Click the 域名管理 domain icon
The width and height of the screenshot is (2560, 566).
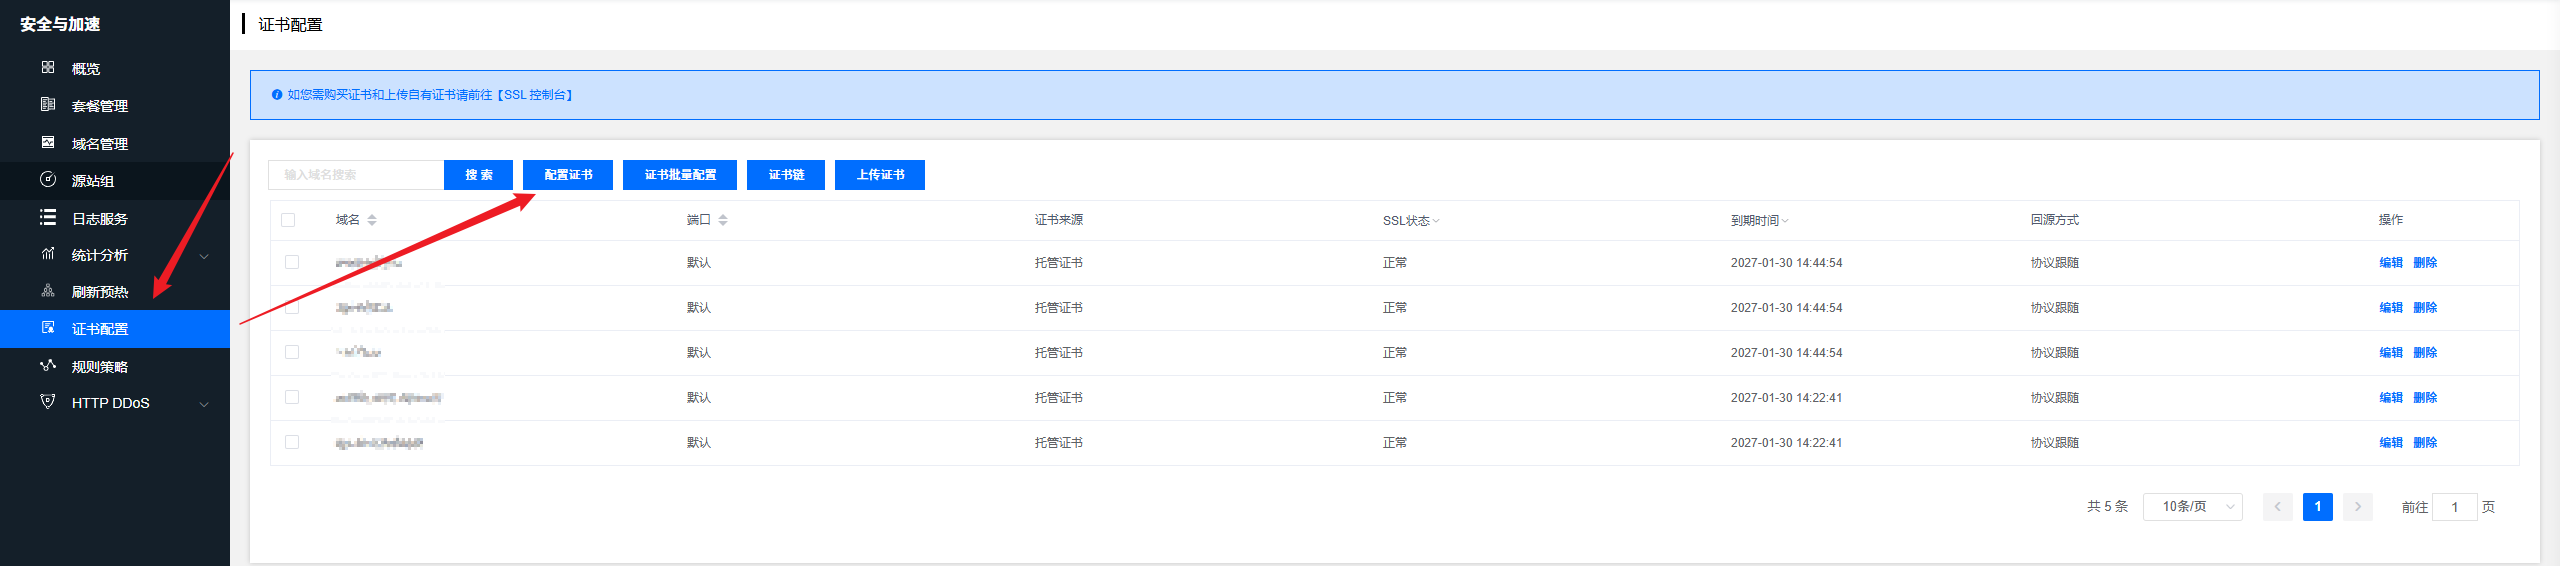(x=48, y=143)
